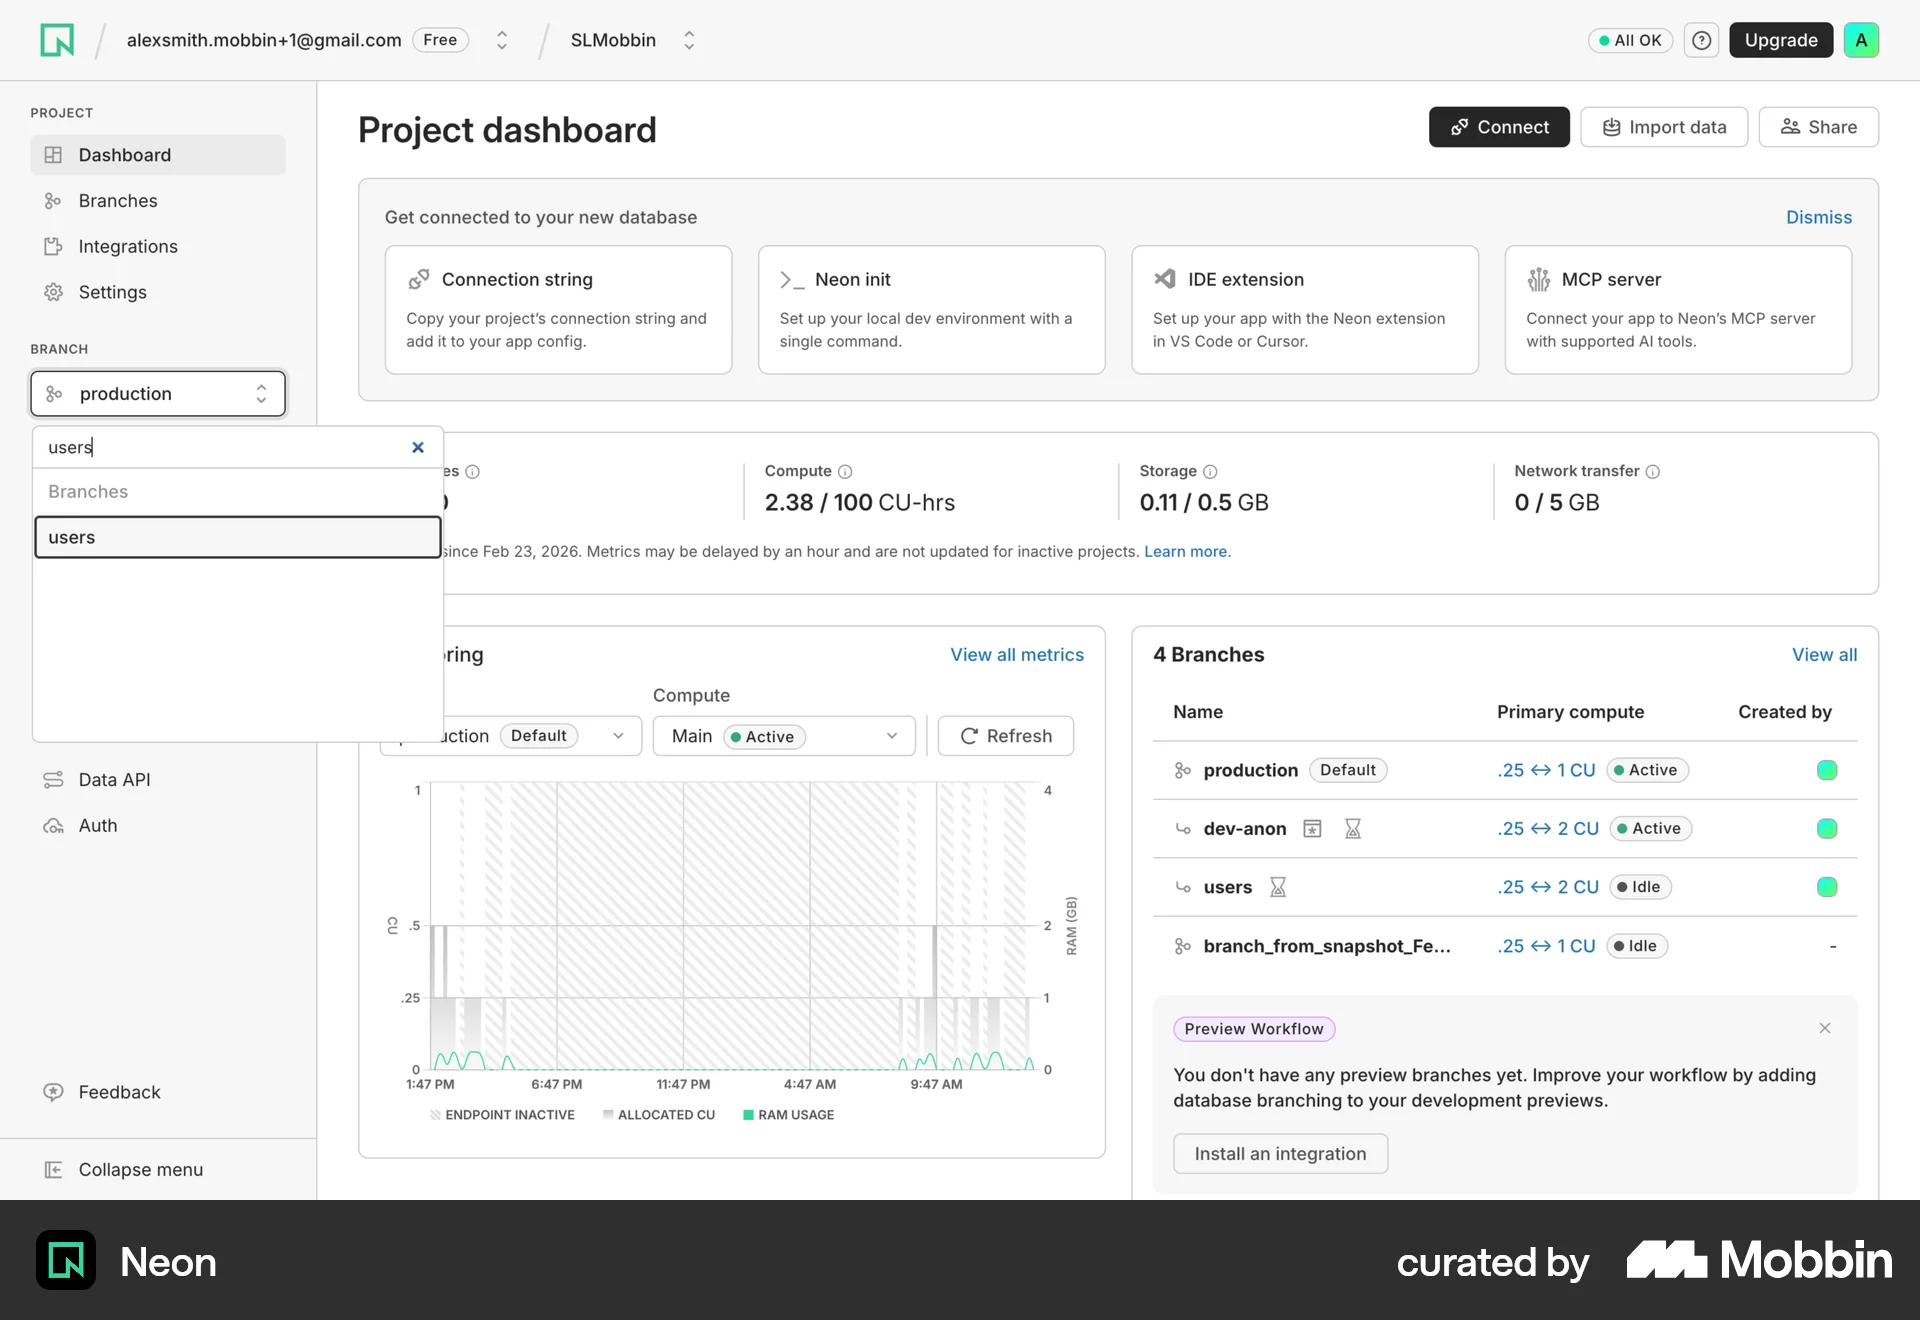Open Settings in the sidebar

(x=158, y=292)
